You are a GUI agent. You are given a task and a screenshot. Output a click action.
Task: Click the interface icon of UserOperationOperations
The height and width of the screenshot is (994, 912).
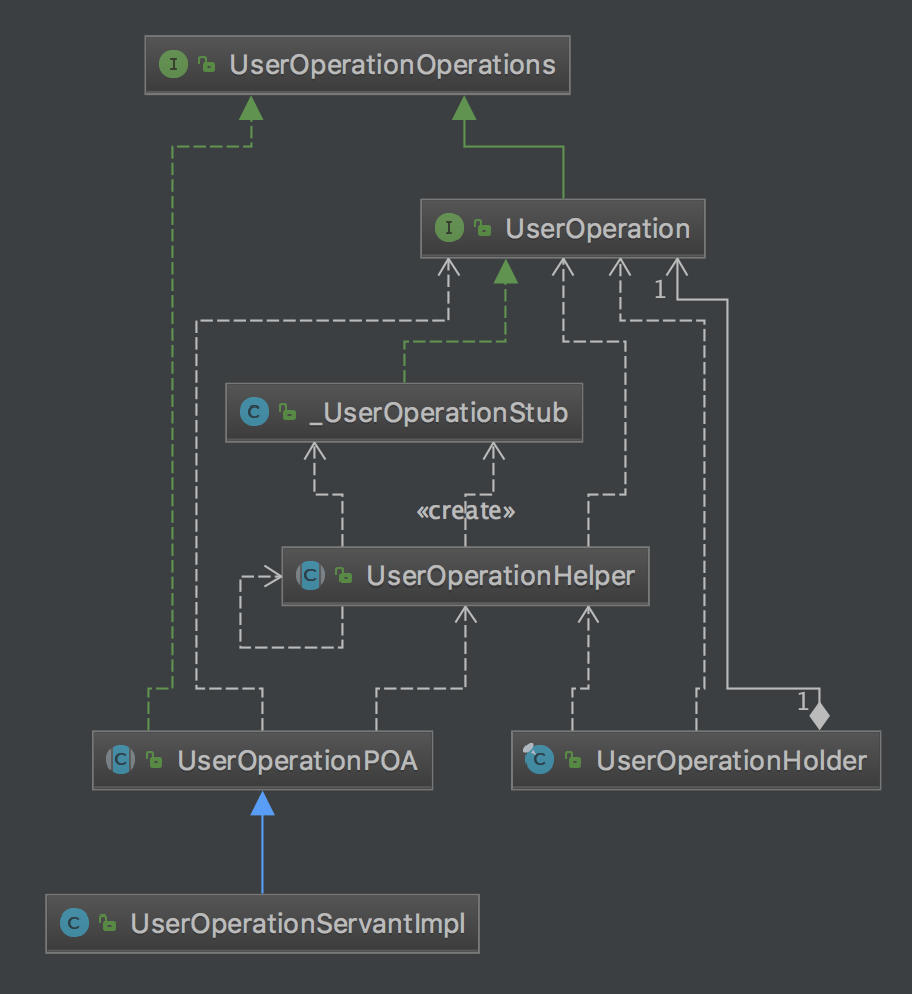click(x=173, y=65)
